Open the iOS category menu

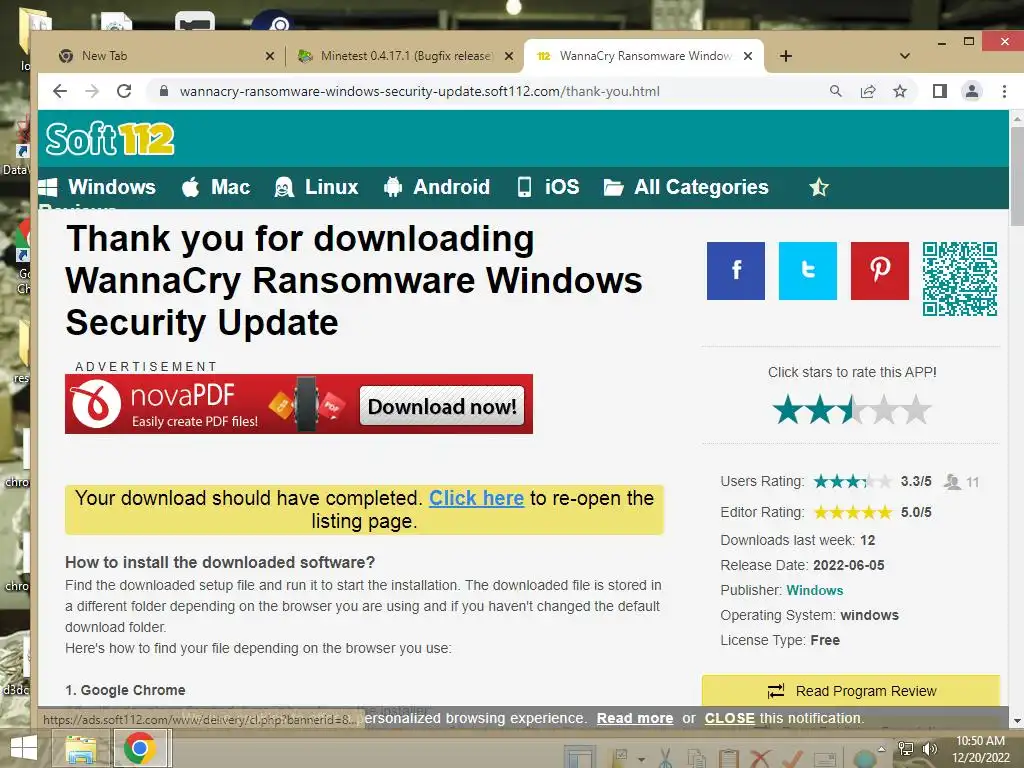pos(548,187)
